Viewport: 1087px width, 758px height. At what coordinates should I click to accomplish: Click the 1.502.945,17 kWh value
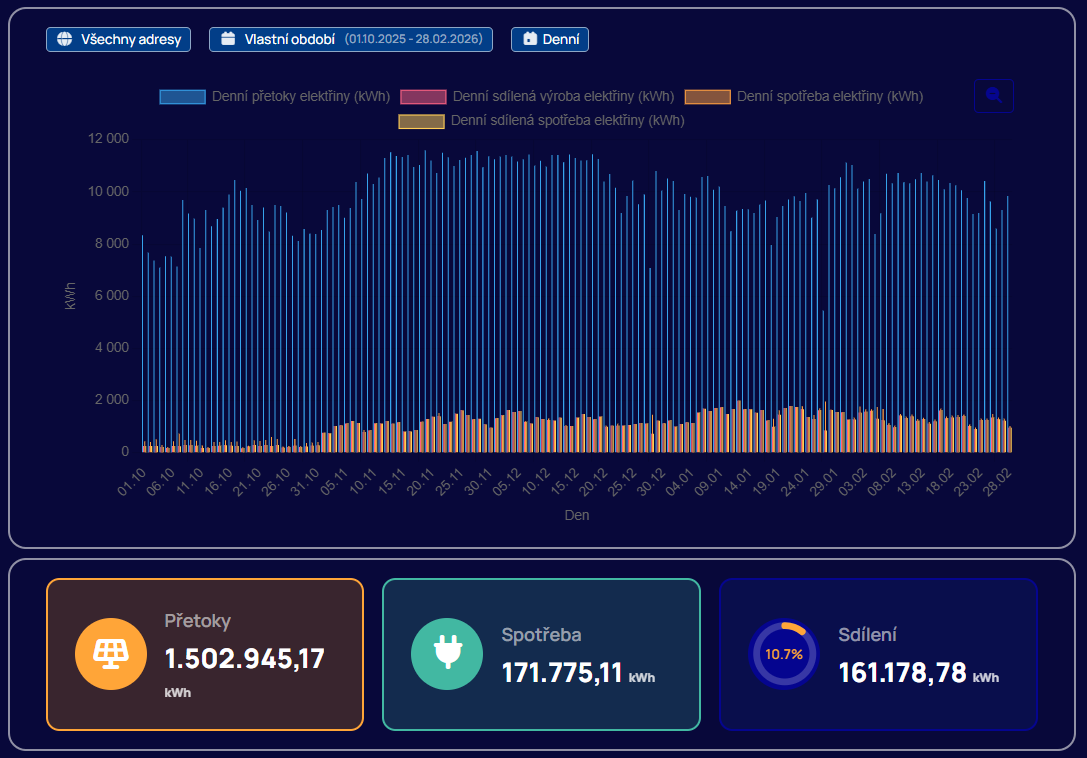point(244,658)
